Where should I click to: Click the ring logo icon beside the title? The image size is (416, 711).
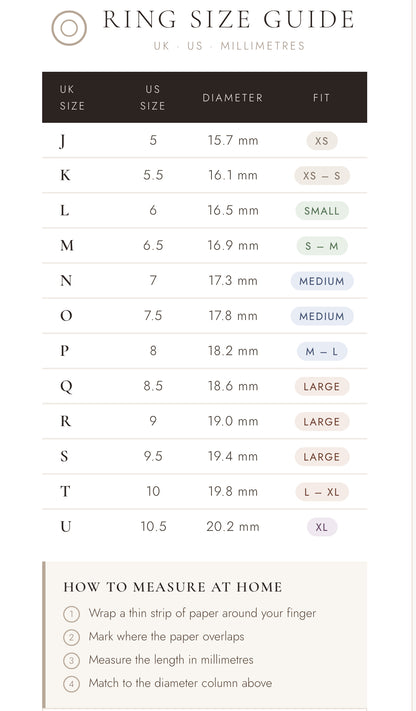coord(69,28)
